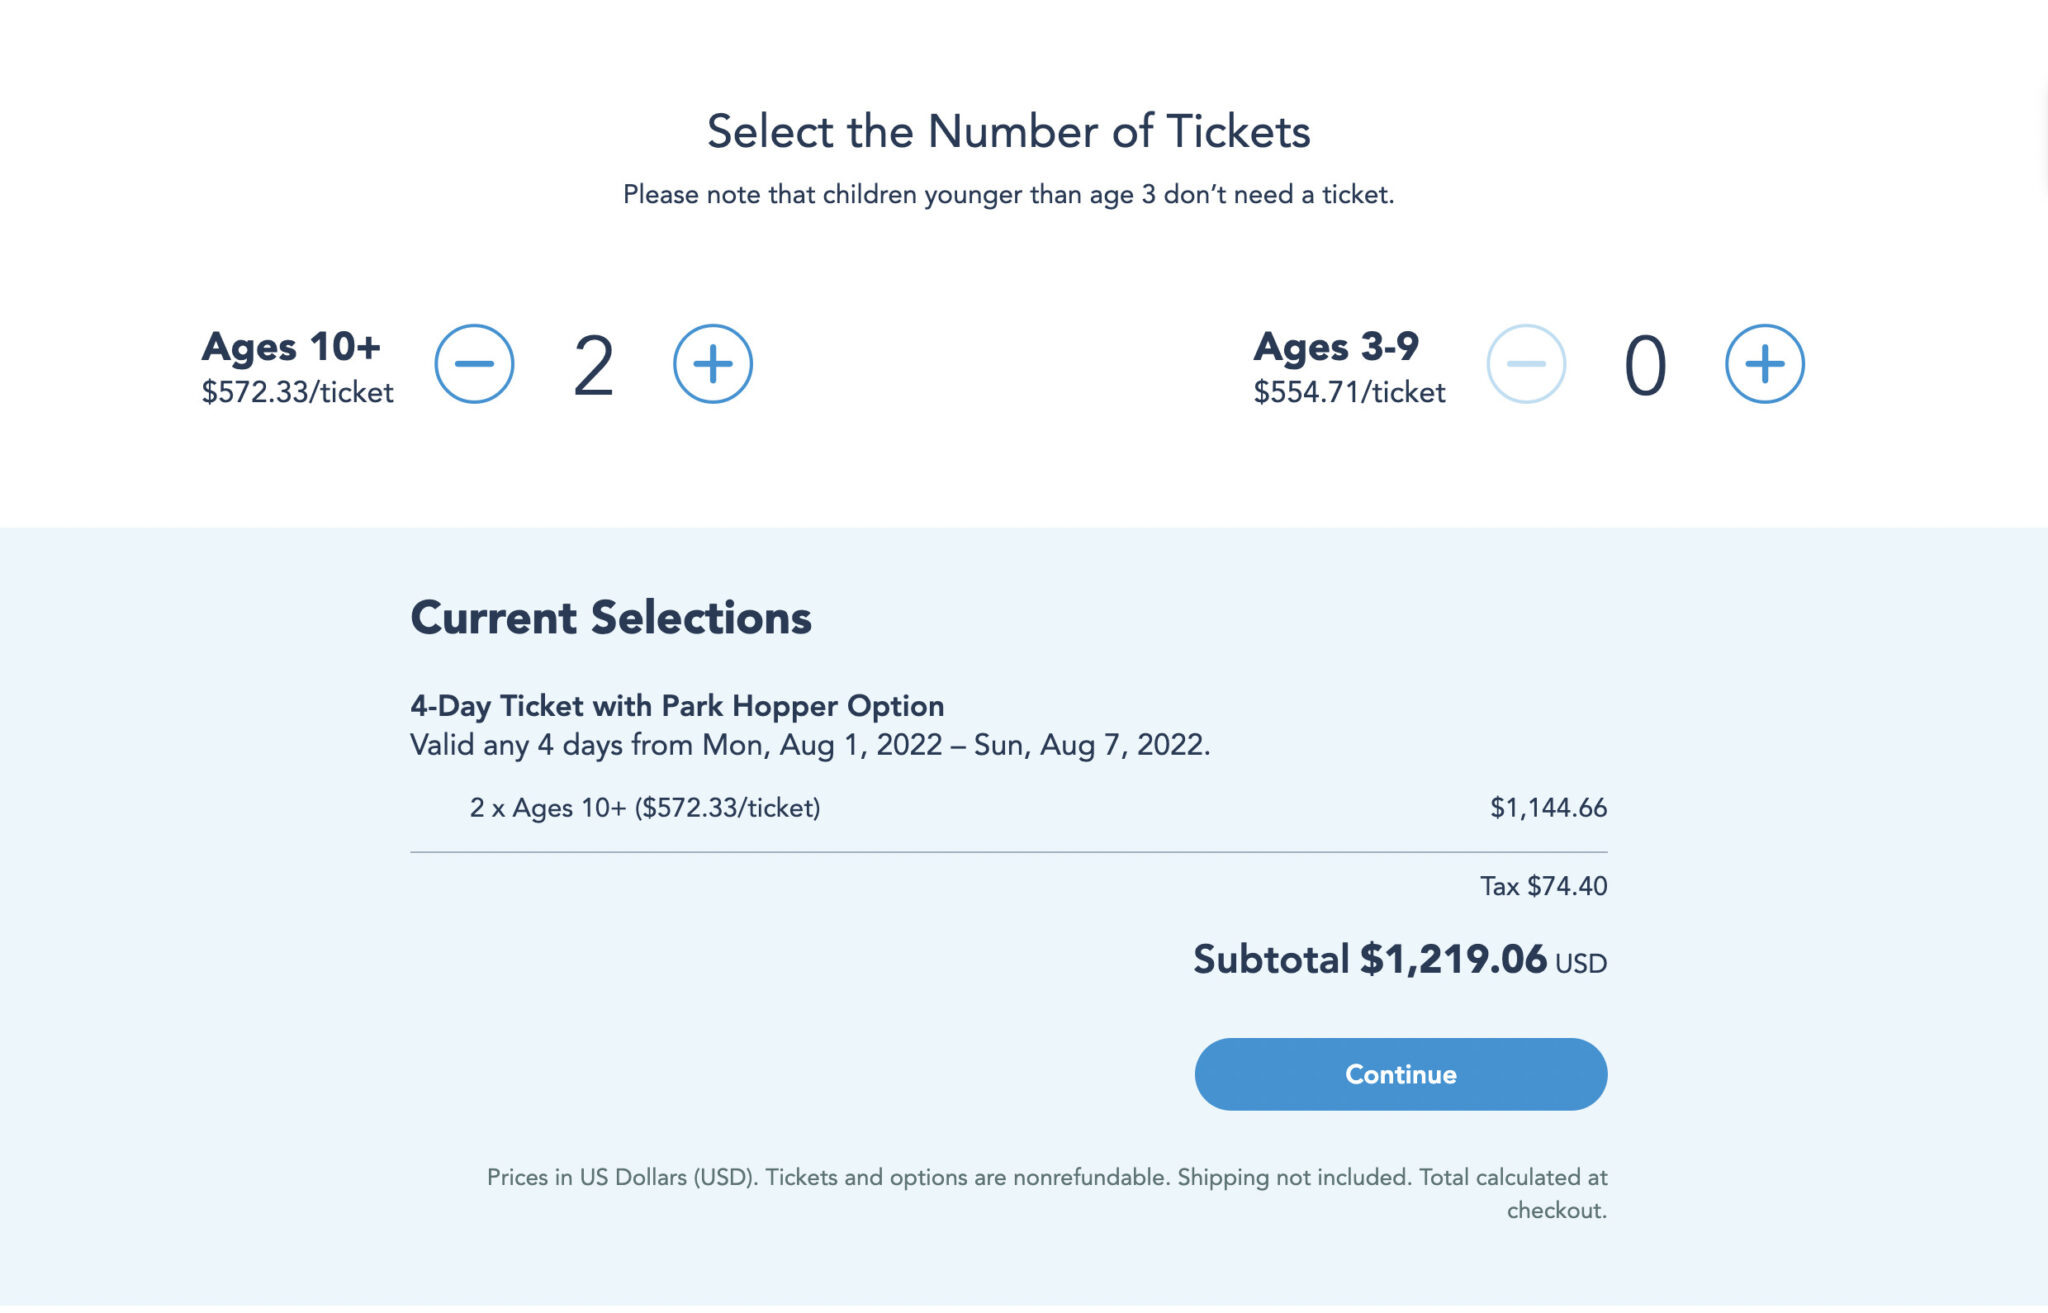The height and width of the screenshot is (1313, 2048).
Task: Select the $554.71/ticket price under Ages 3-9
Action: [1349, 392]
